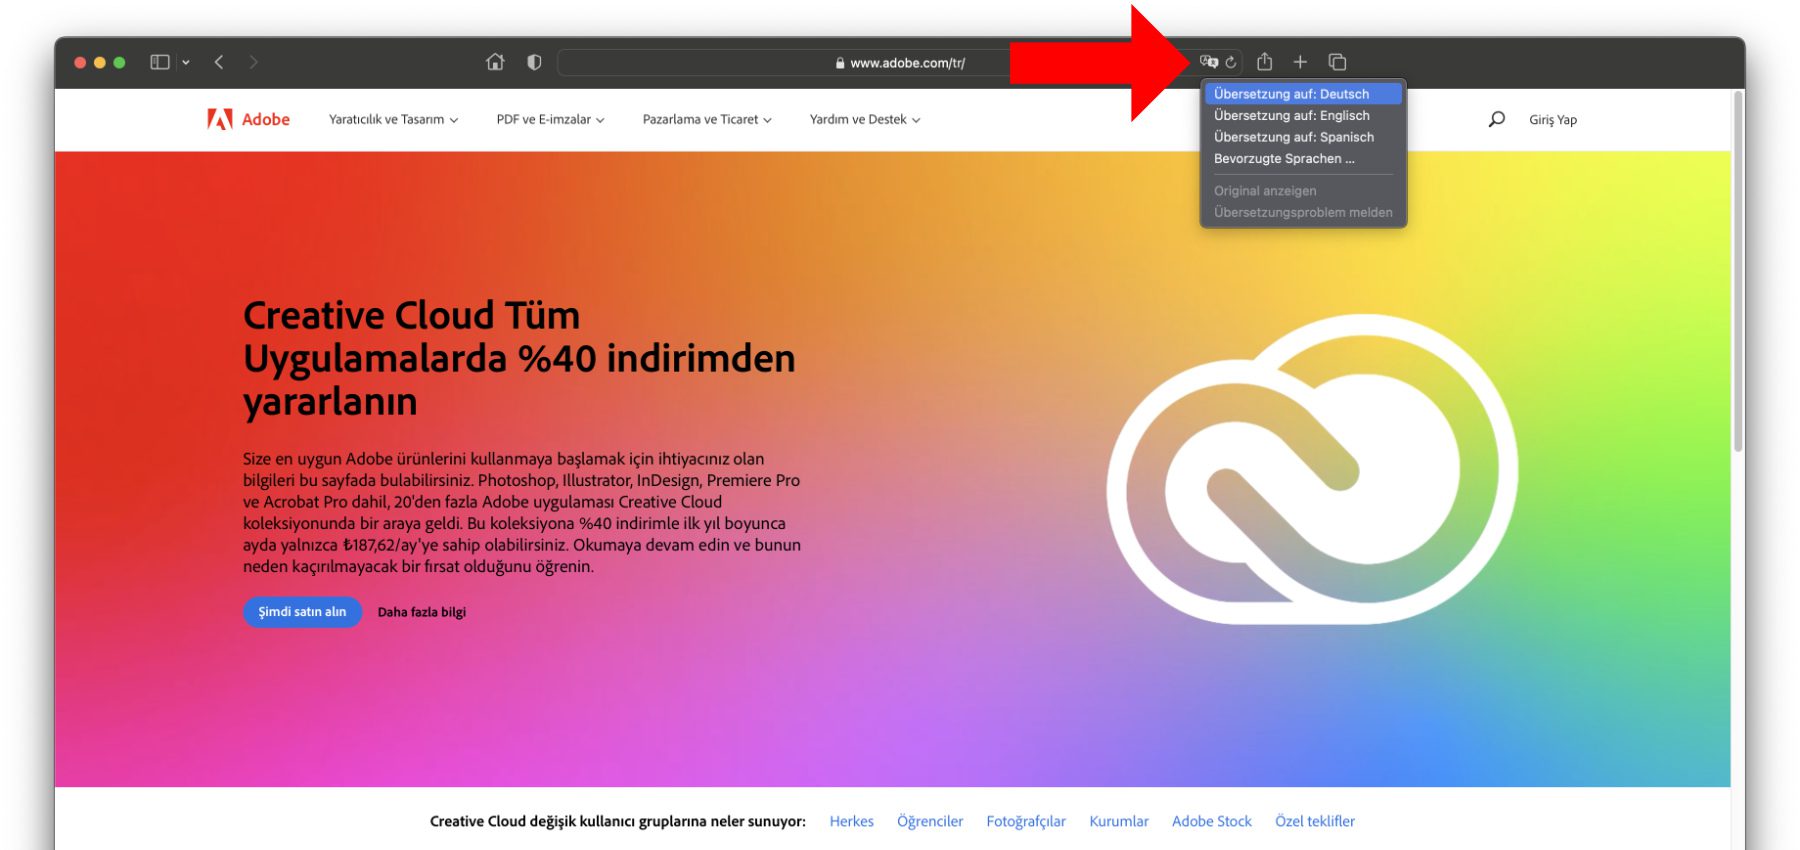
Task: Expand the Pazarlama ve Ticaret menu
Action: pyautogui.click(x=707, y=120)
